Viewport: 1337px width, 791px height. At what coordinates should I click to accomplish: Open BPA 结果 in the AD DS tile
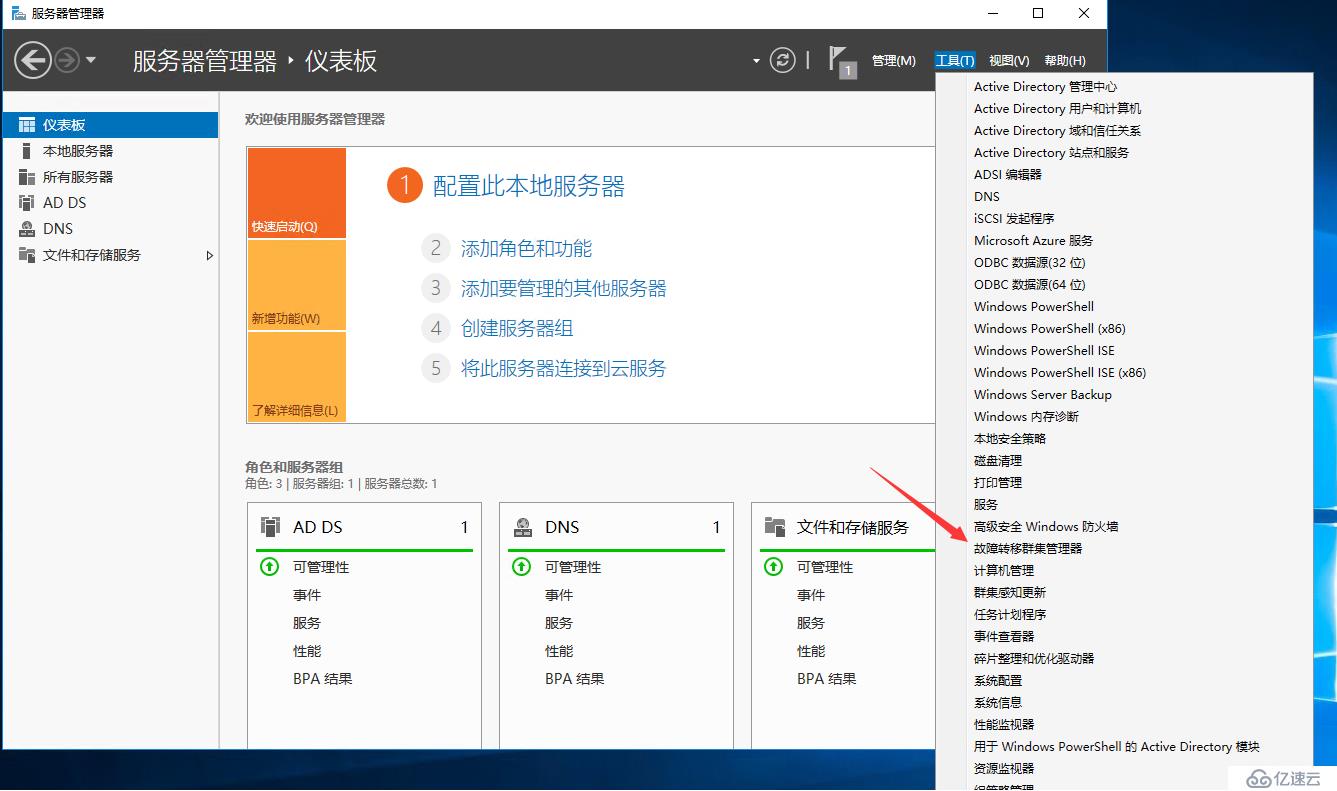pyautogui.click(x=323, y=679)
